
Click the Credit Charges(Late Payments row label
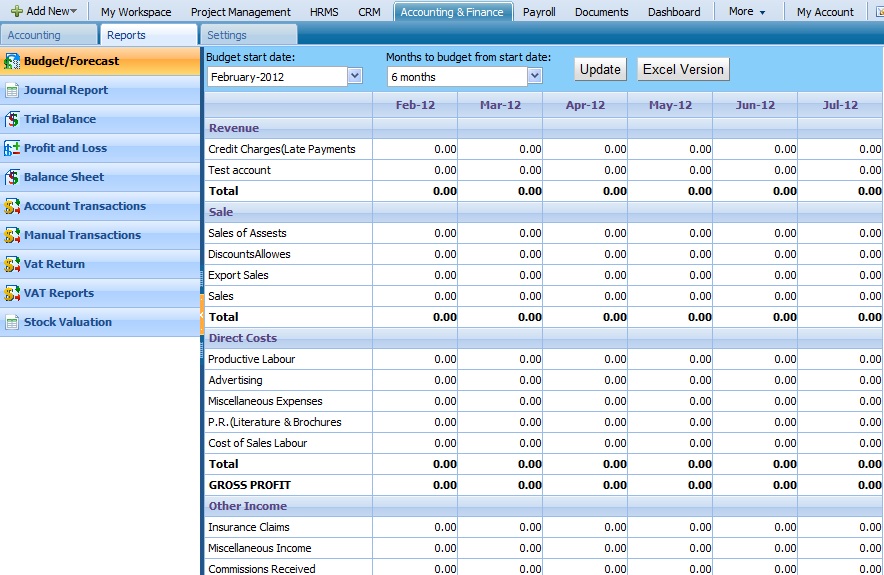click(282, 149)
